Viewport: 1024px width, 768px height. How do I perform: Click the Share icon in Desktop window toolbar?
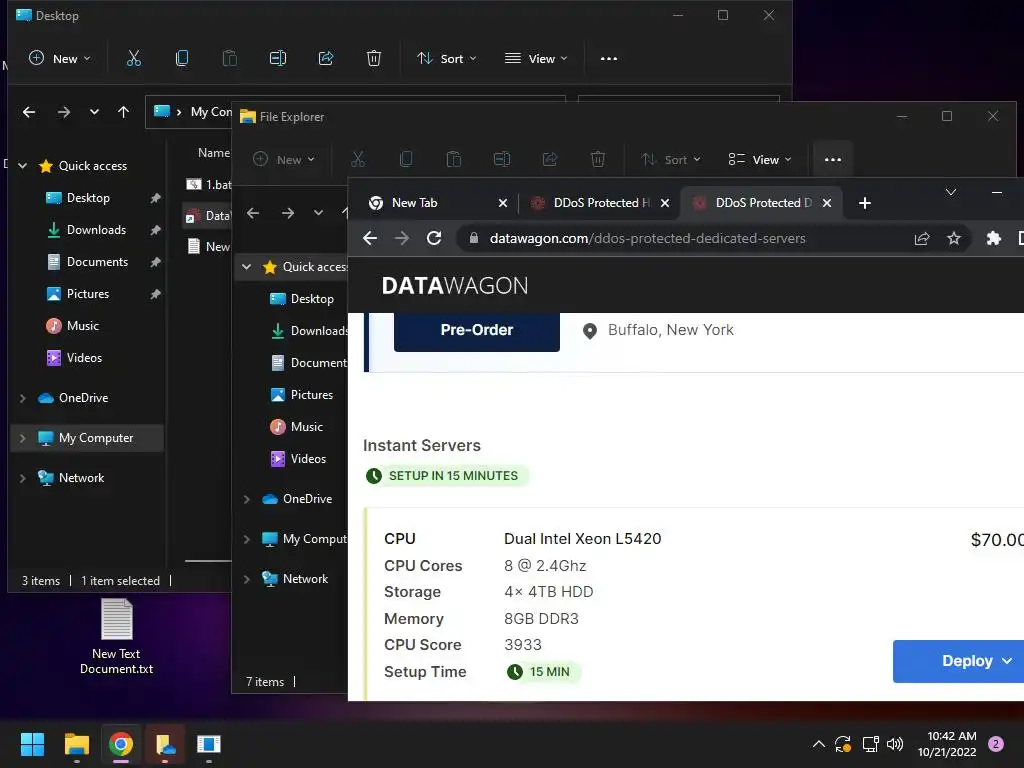tap(326, 59)
